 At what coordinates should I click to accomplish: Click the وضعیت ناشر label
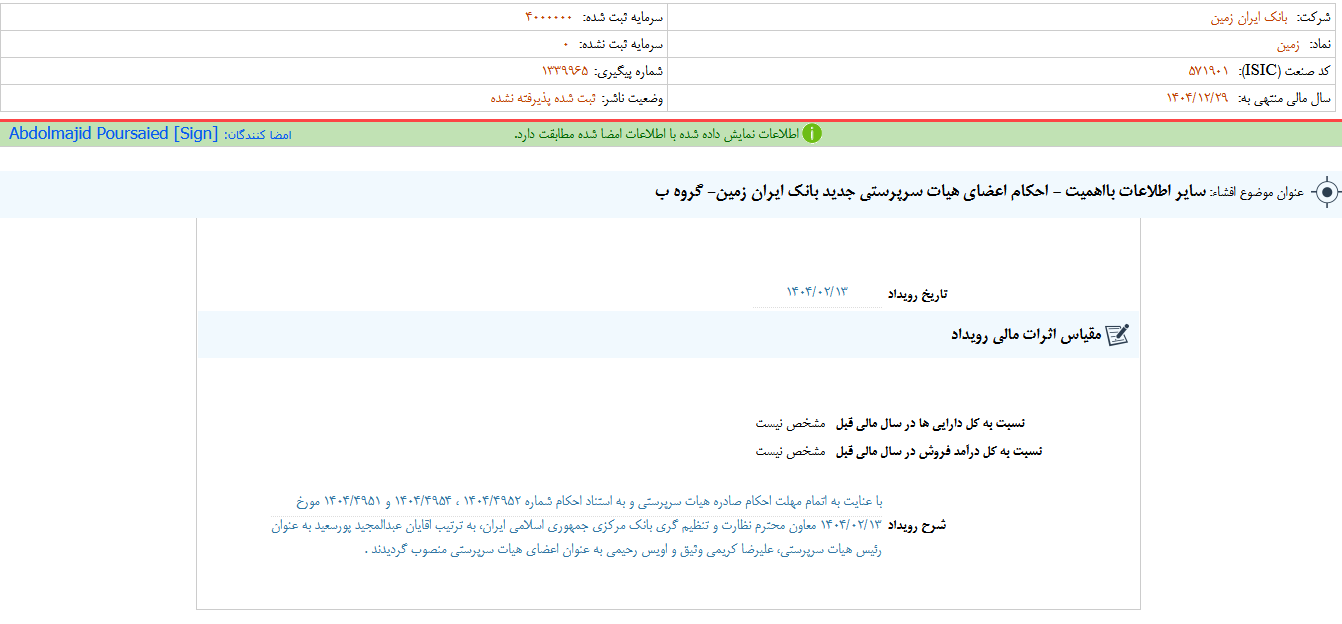[x=634, y=98]
